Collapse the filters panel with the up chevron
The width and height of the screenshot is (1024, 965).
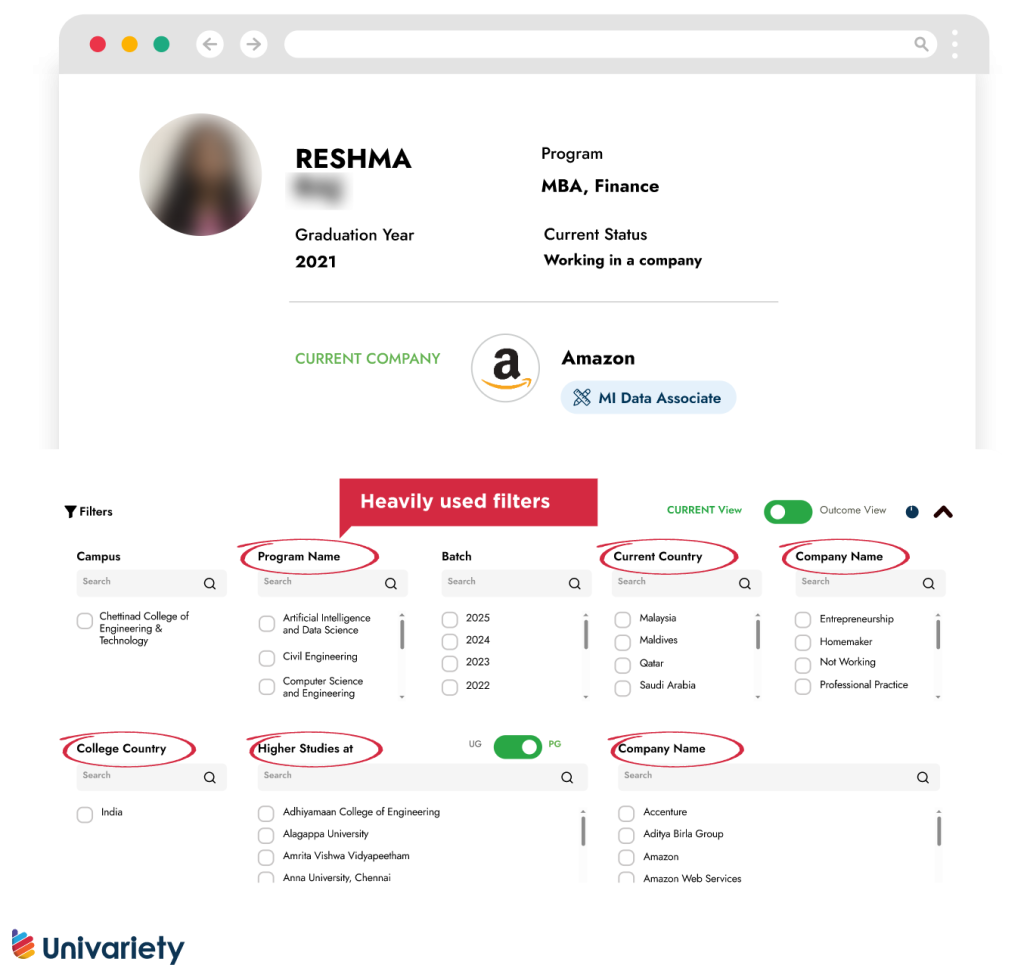pyautogui.click(x=943, y=513)
